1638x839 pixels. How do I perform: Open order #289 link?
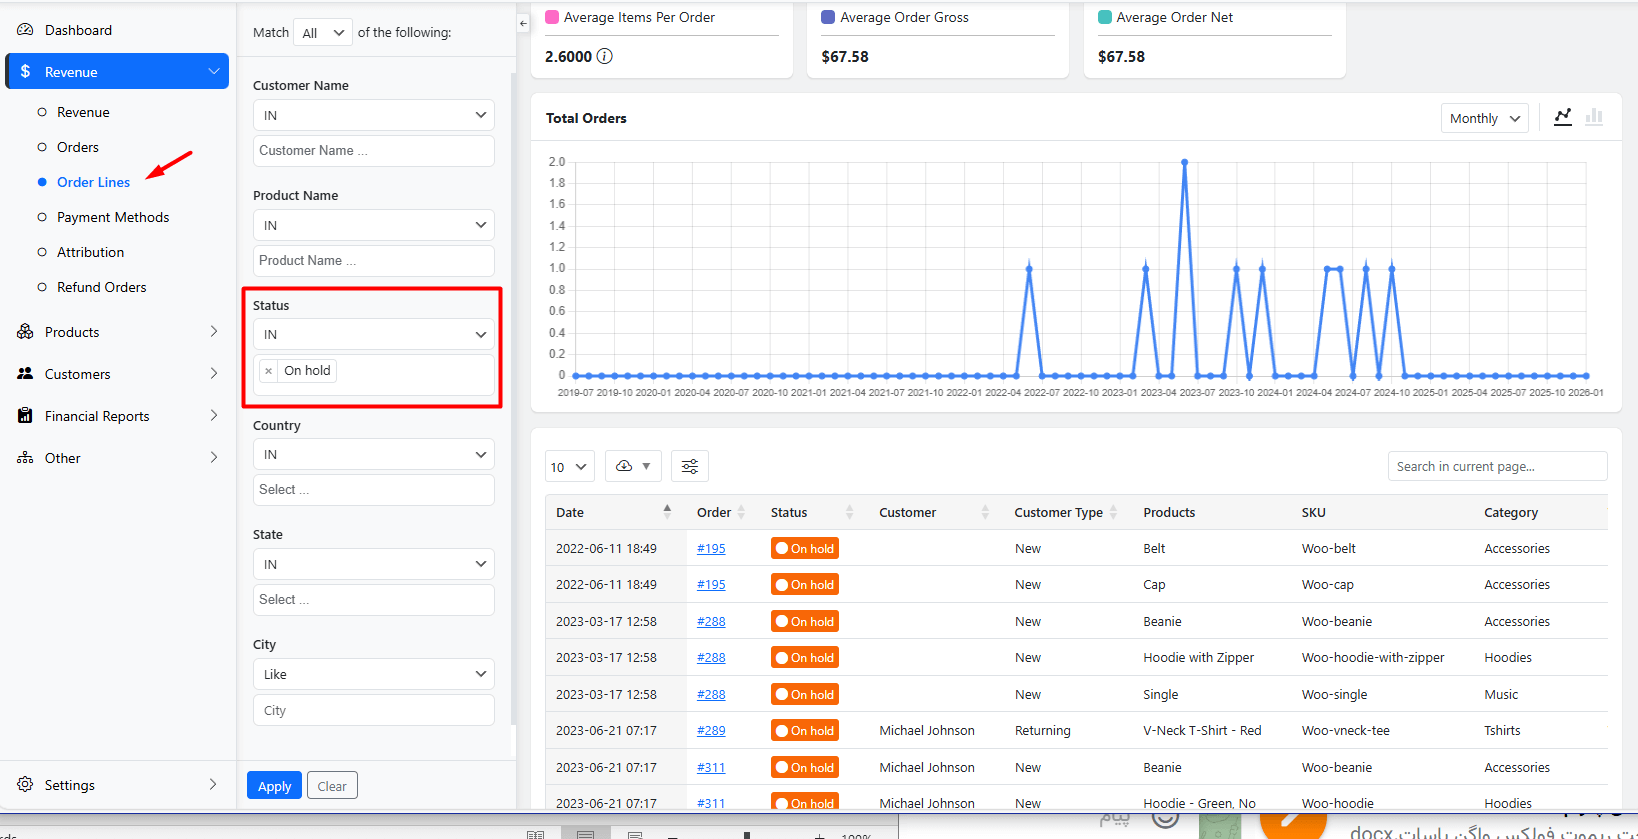click(x=711, y=731)
